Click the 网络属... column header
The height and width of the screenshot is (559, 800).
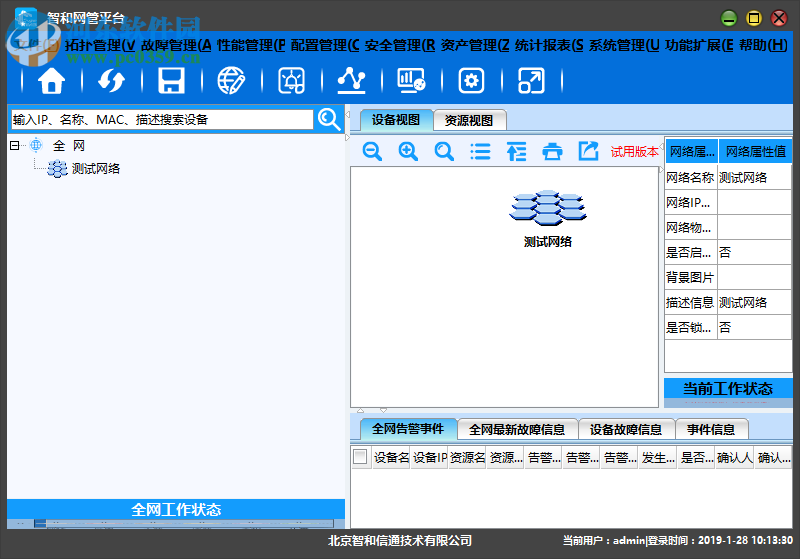(x=692, y=151)
